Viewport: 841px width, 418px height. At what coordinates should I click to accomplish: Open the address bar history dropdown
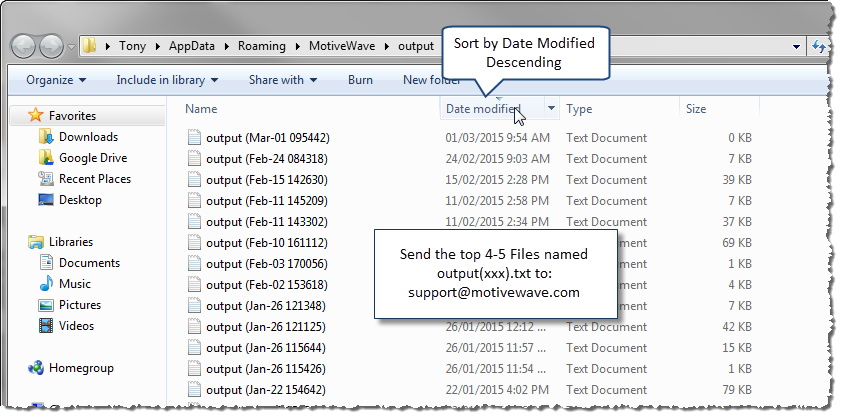796,47
